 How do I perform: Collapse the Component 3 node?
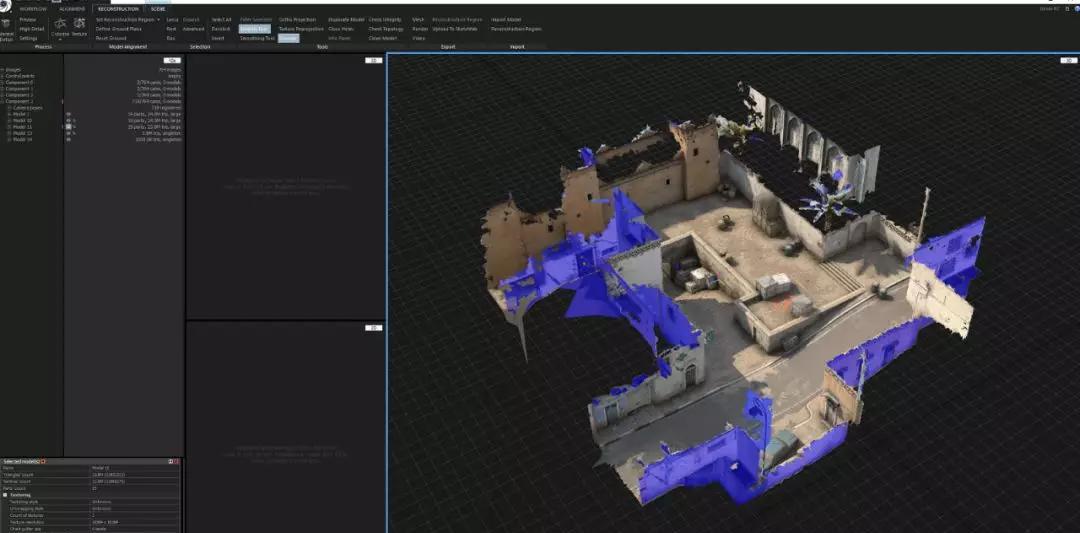pyautogui.click(x=2, y=101)
